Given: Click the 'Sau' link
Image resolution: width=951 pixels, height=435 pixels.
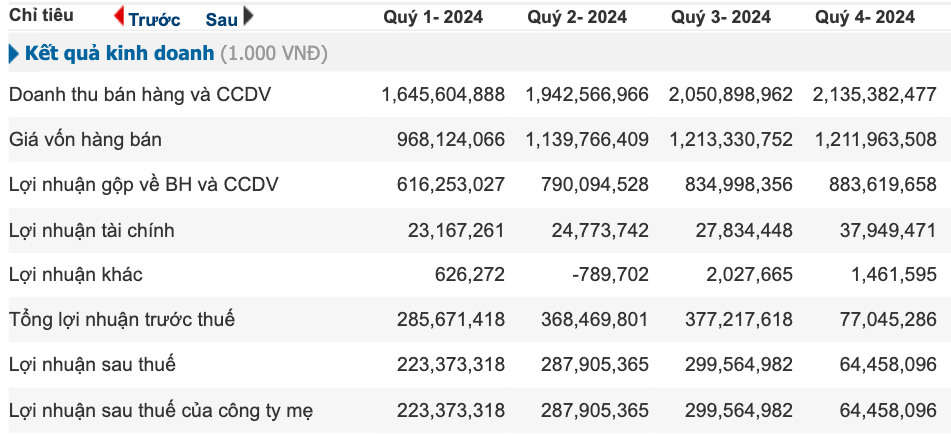Looking at the screenshot, I should 221,19.
